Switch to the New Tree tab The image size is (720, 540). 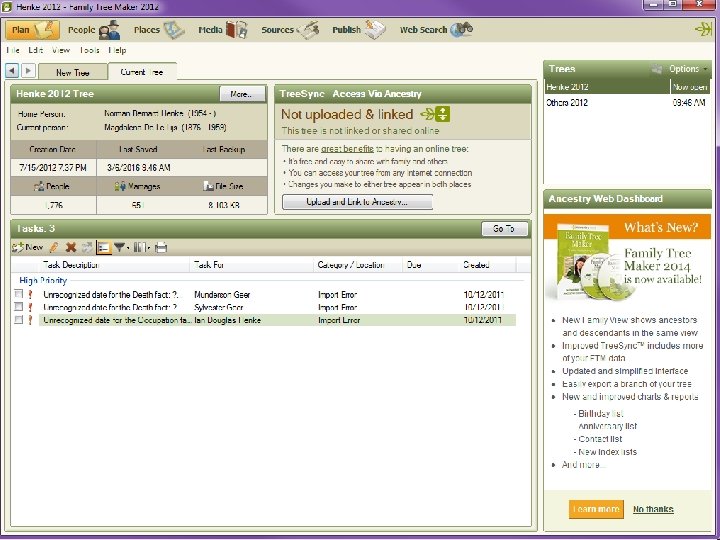point(73,73)
